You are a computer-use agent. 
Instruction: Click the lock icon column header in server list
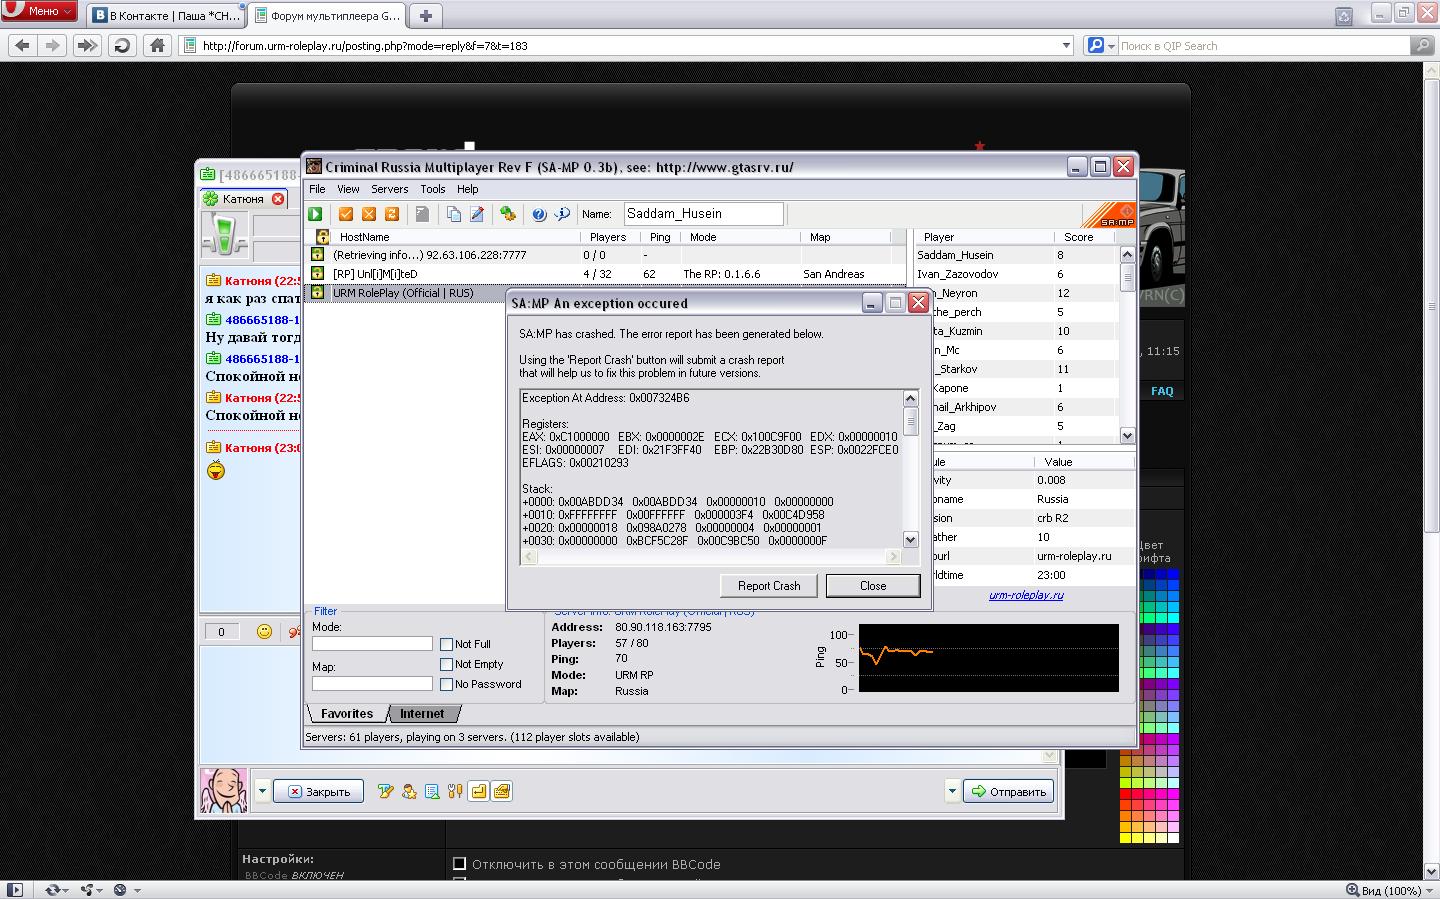pos(322,237)
